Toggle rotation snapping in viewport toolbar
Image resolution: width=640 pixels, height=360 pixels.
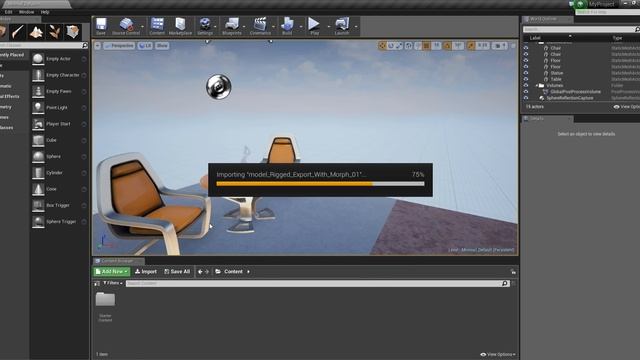click(x=447, y=46)
